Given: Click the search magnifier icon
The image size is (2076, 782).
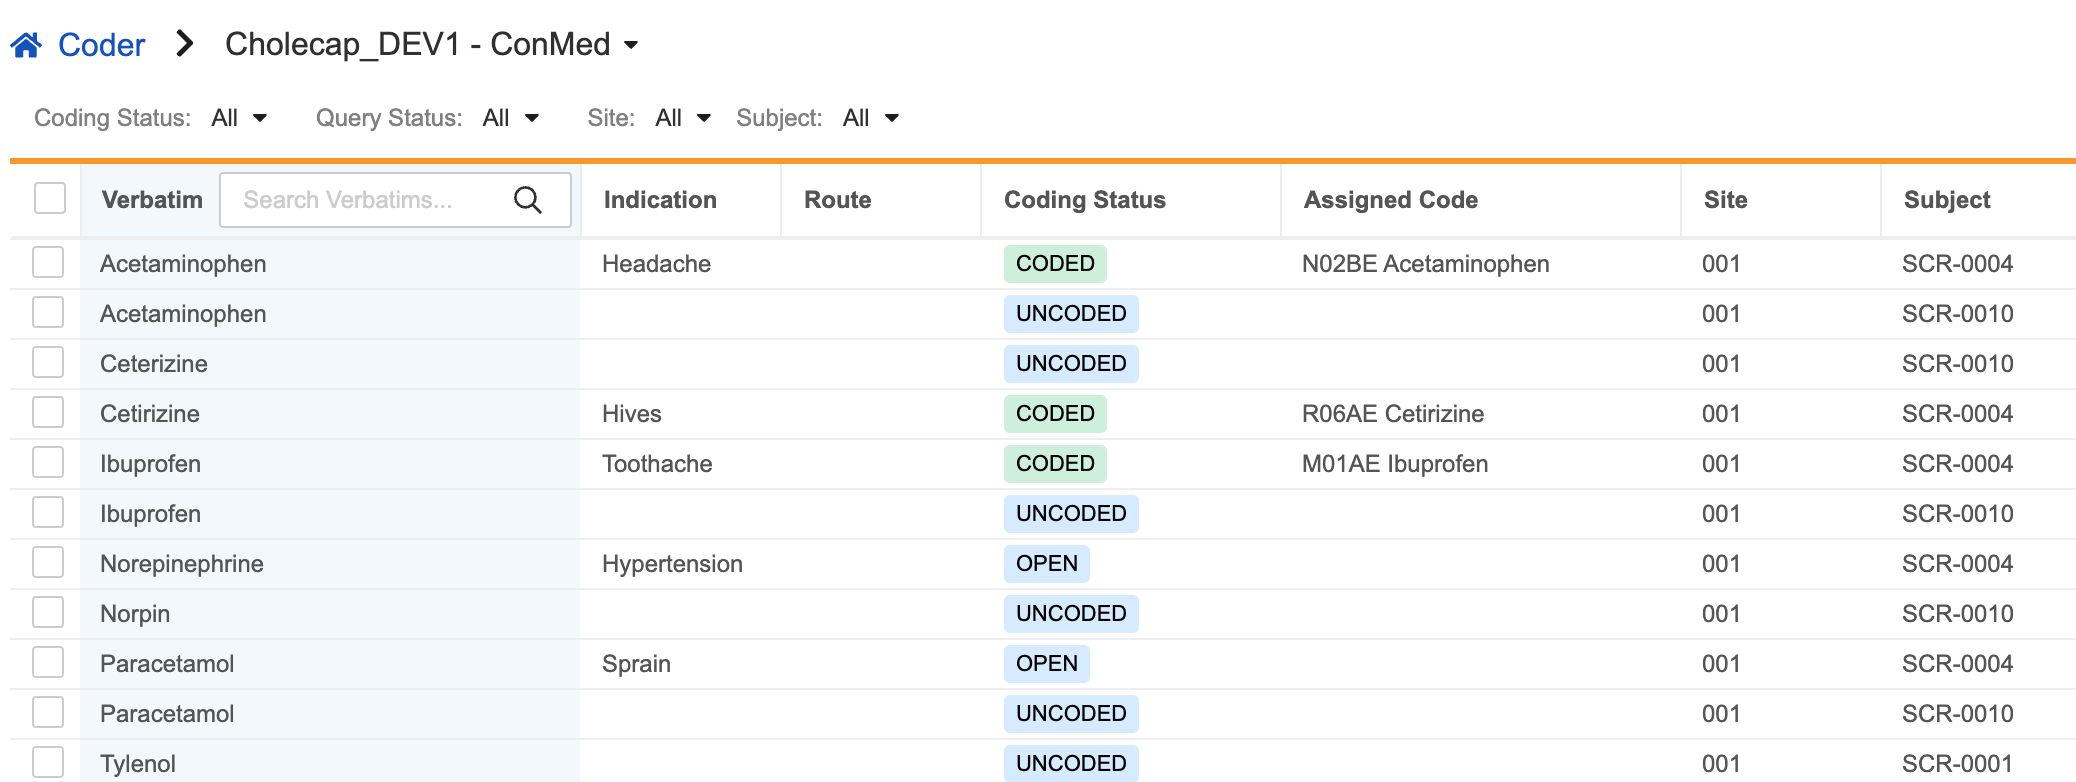Looking at the screenshot, I should tap(527, 200).
